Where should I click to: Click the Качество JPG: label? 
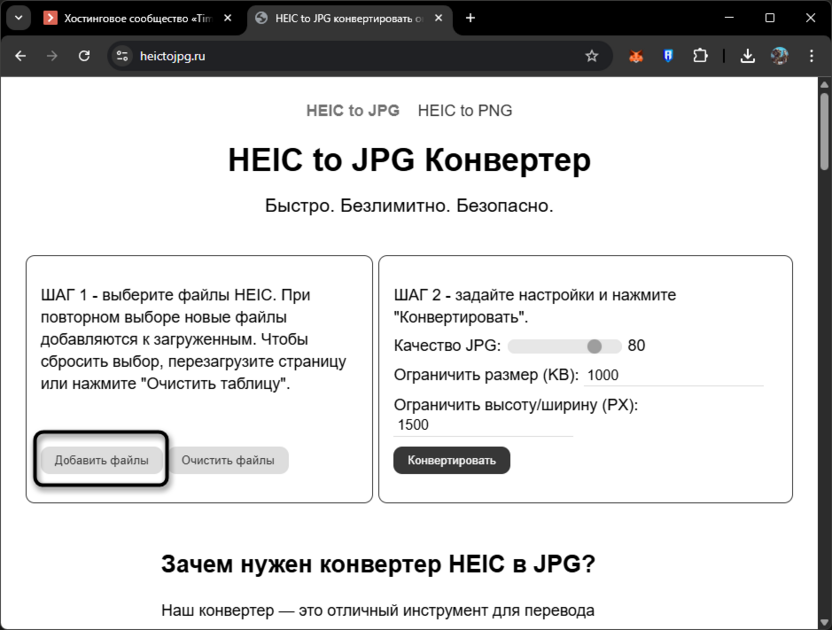(x=447, y=346)
